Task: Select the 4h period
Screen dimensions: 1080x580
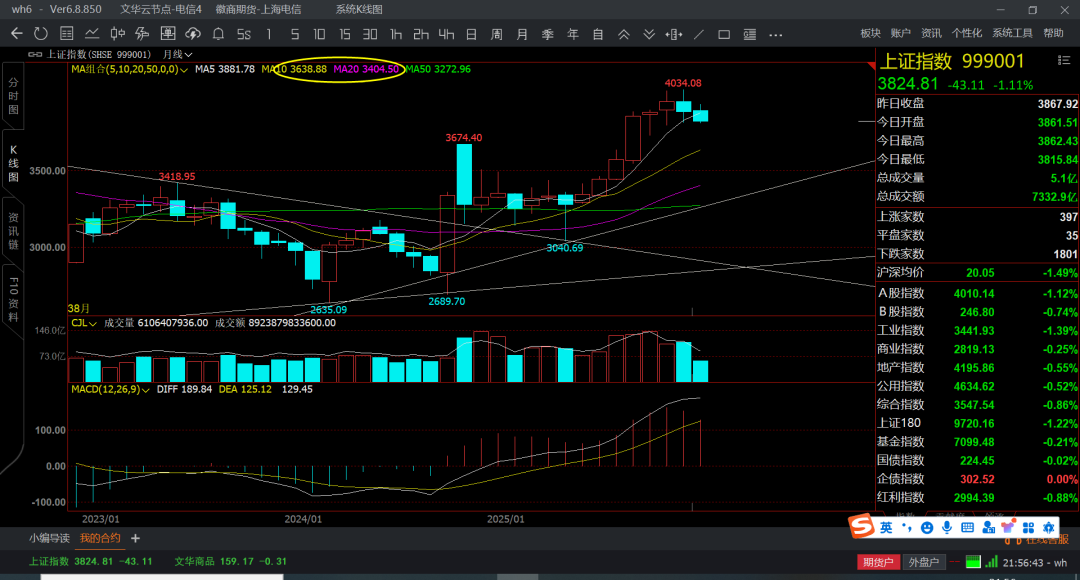Action: pos(446,34)
